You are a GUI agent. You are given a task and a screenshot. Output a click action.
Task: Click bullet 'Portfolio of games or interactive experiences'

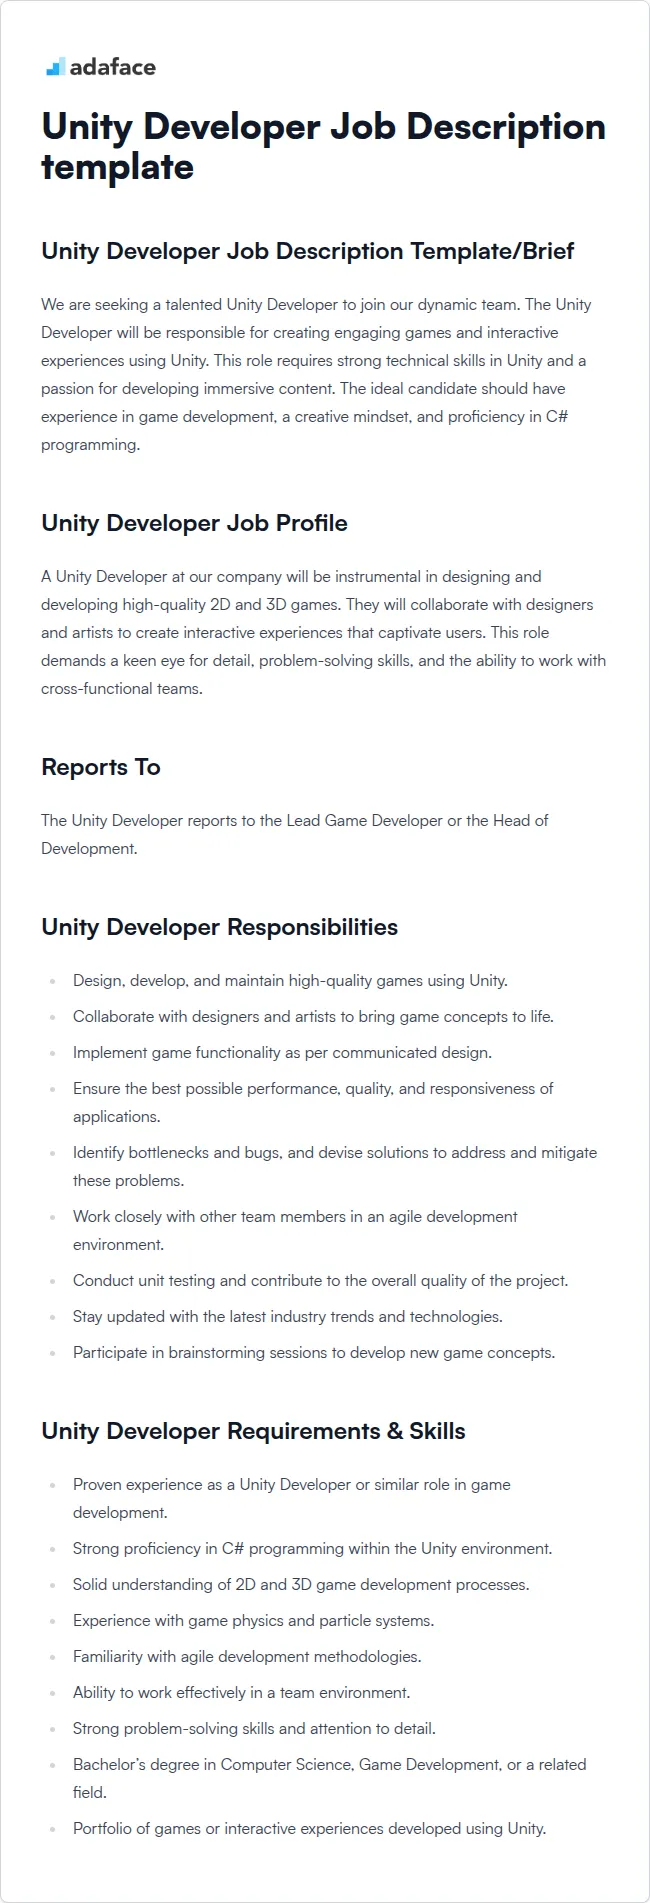pos(310,1829)
